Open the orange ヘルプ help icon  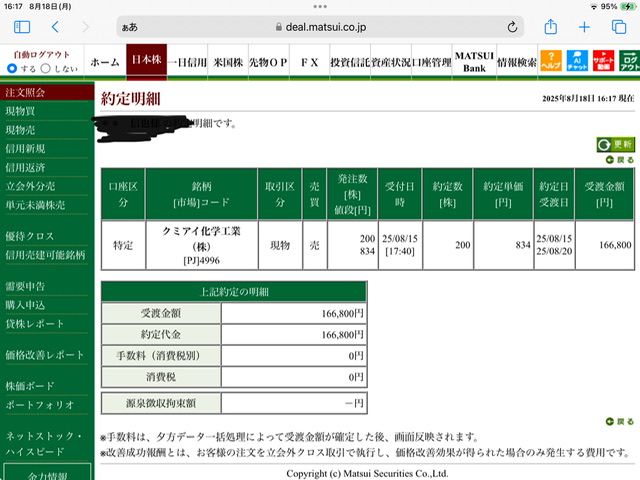pyautogui.click(x=551, y=61)
